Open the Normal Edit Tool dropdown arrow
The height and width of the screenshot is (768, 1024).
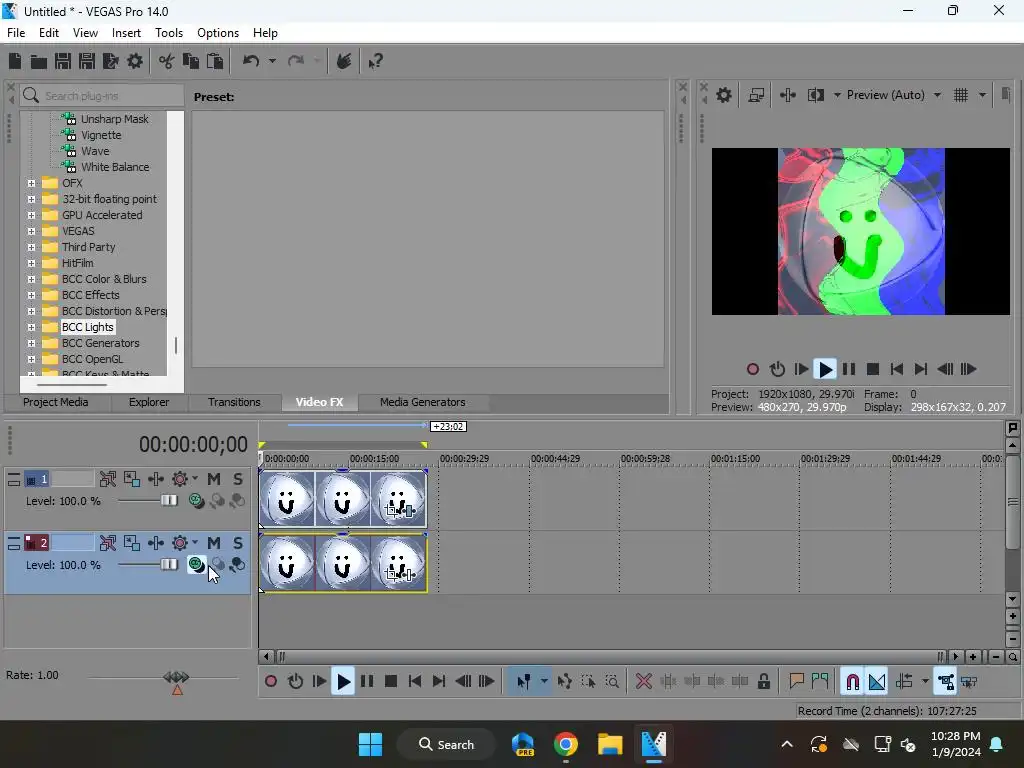click(x=544, y=682)
